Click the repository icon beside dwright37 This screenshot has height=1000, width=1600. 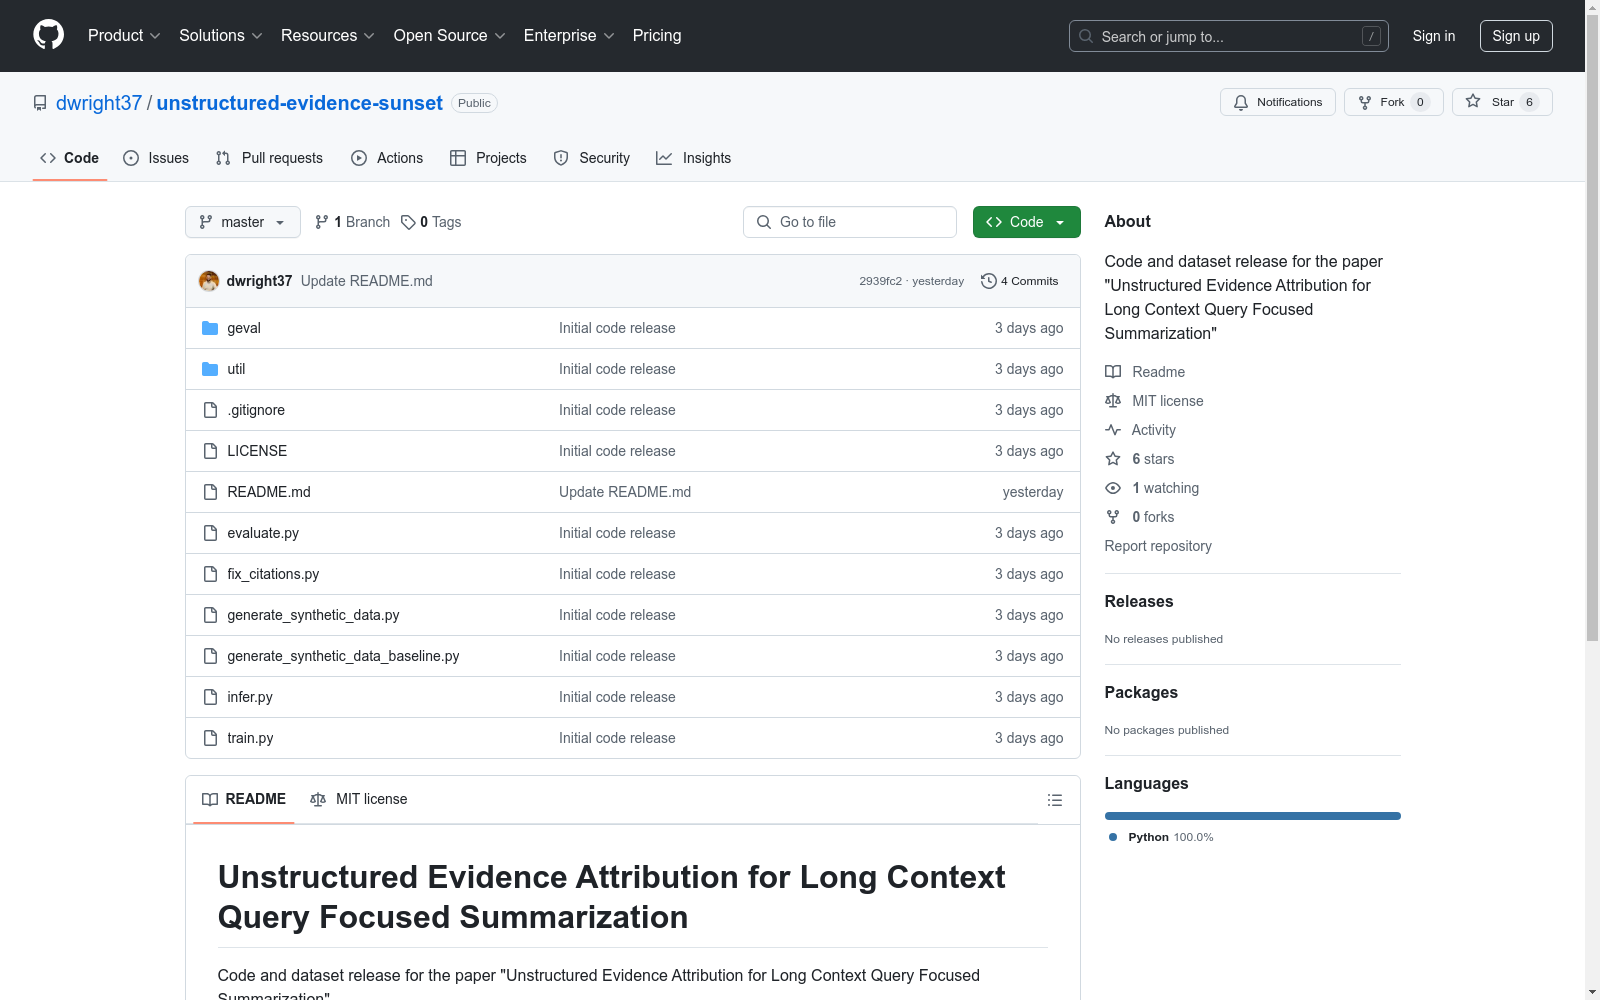point(40,103)
